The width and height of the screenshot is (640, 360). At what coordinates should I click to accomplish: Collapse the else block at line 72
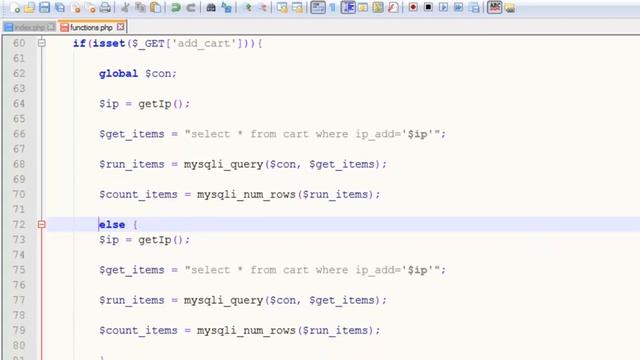tap(42, 224)
